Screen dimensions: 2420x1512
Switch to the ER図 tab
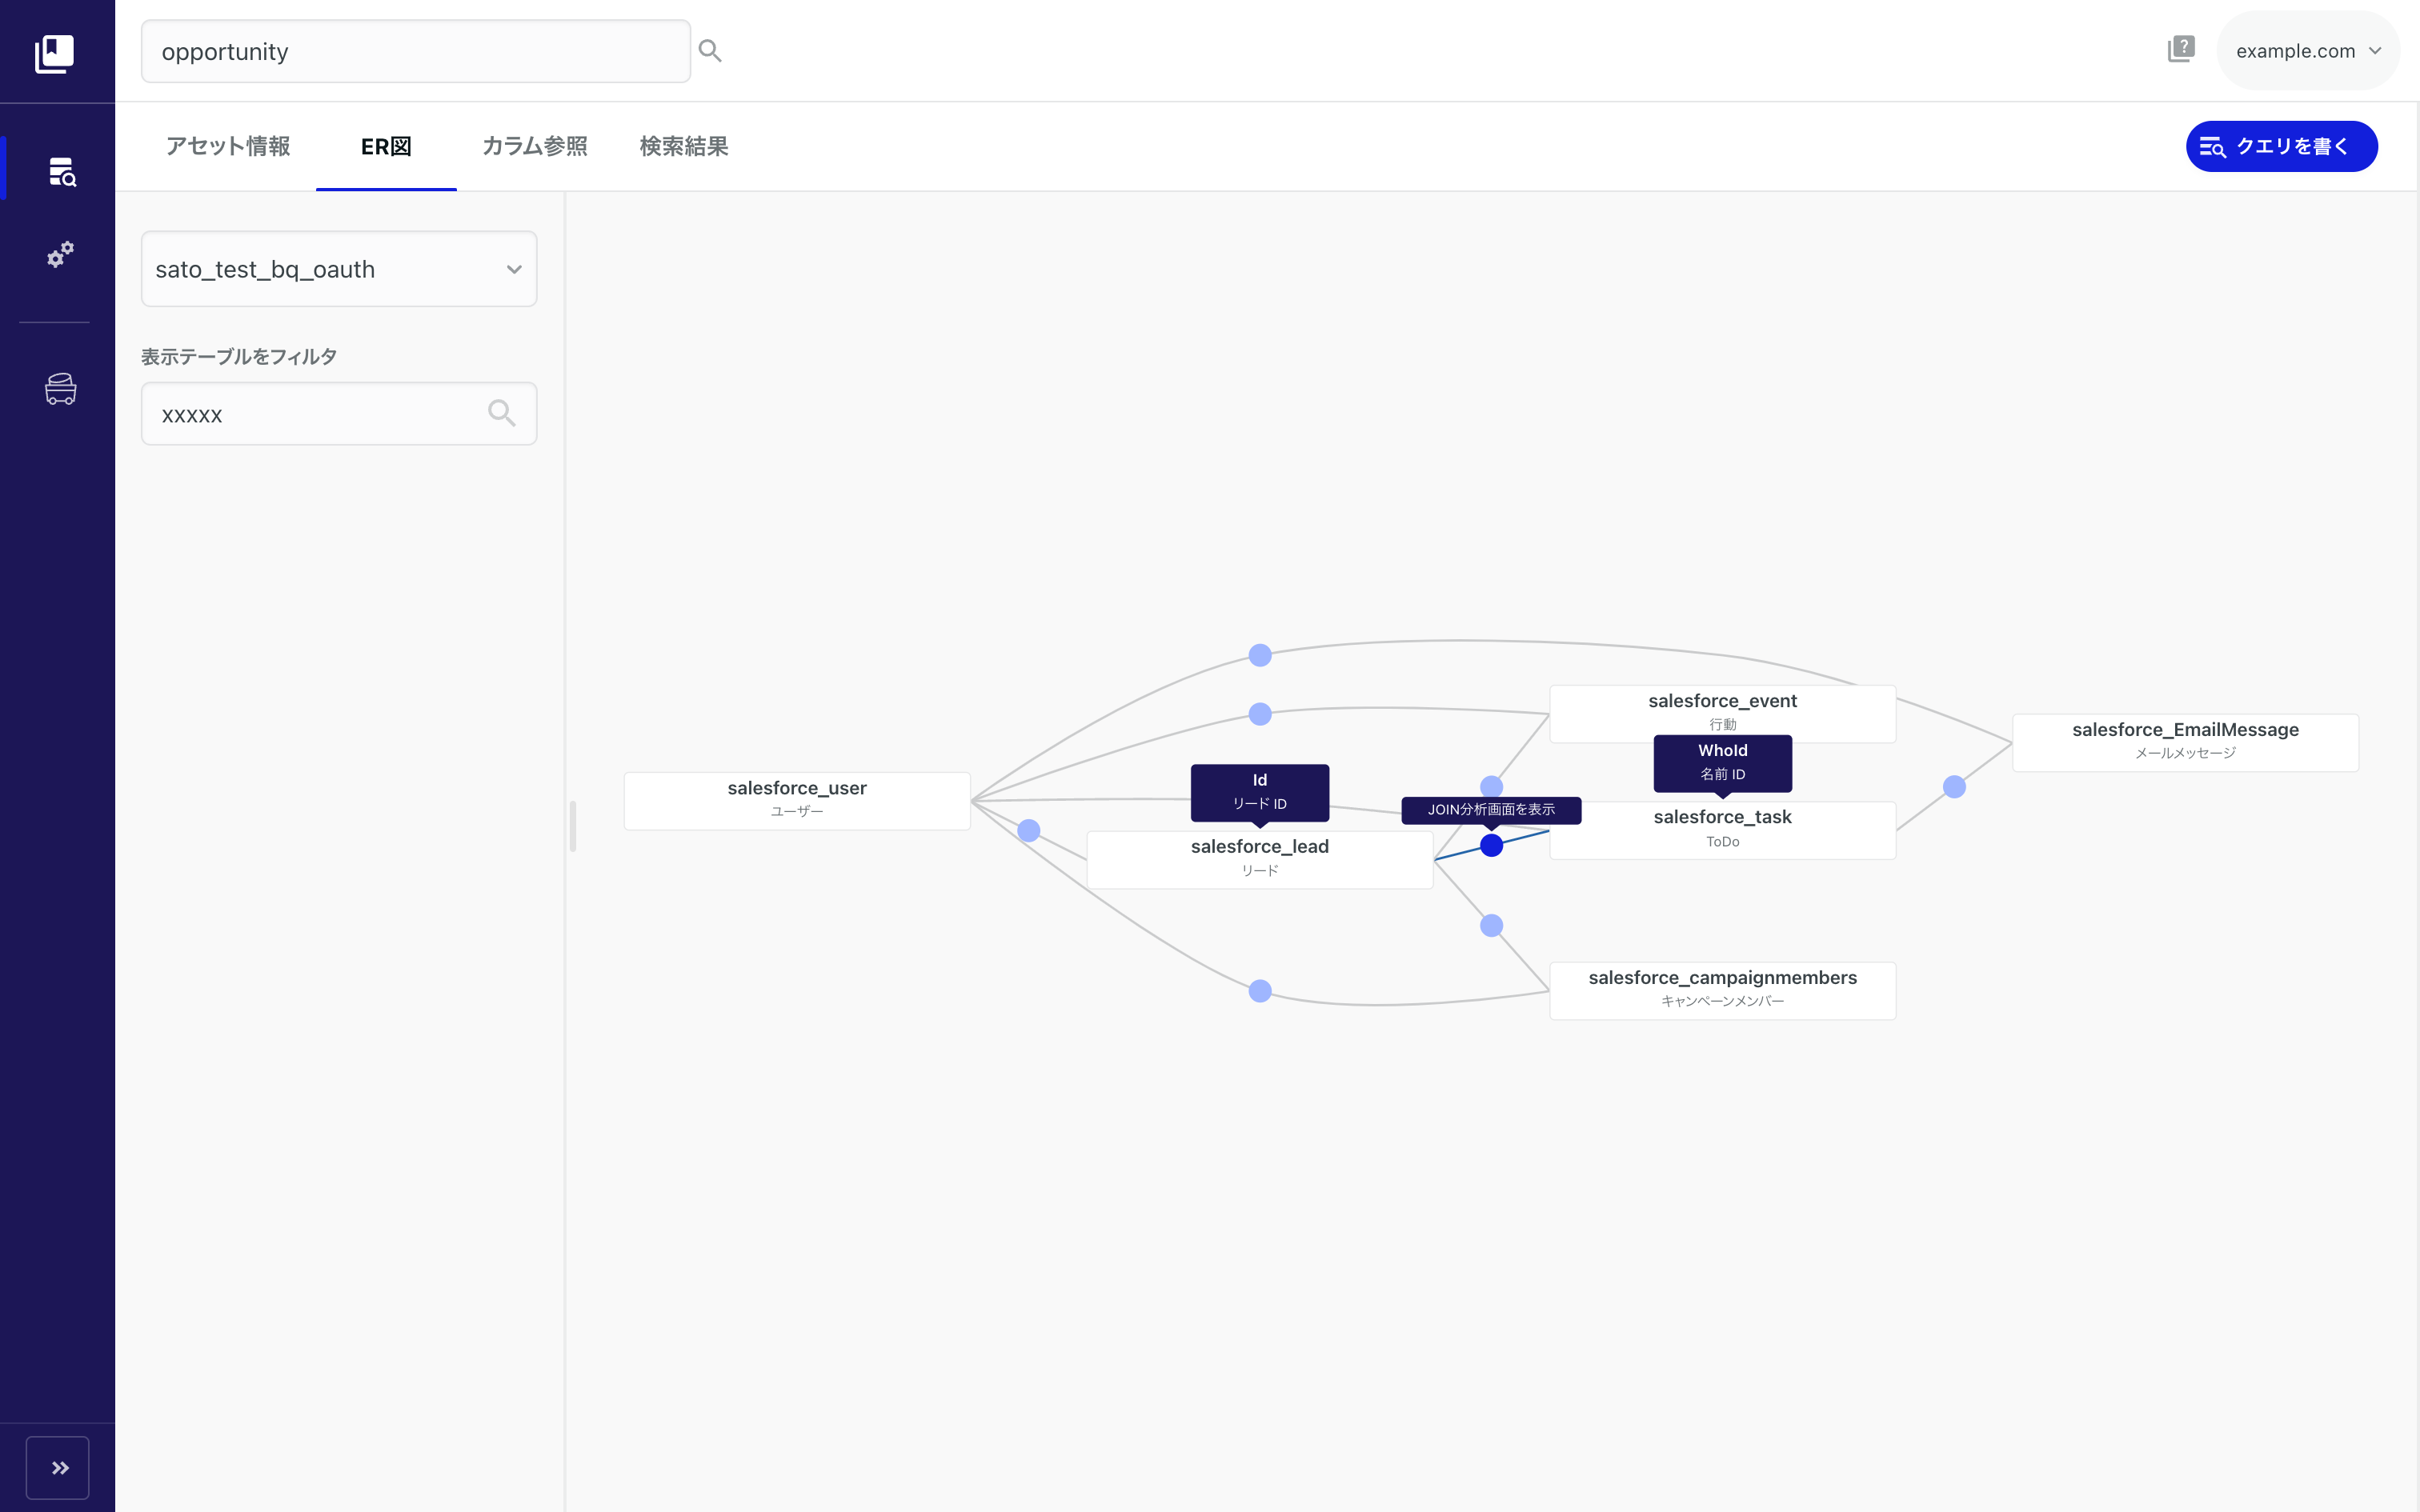(386, 146)
